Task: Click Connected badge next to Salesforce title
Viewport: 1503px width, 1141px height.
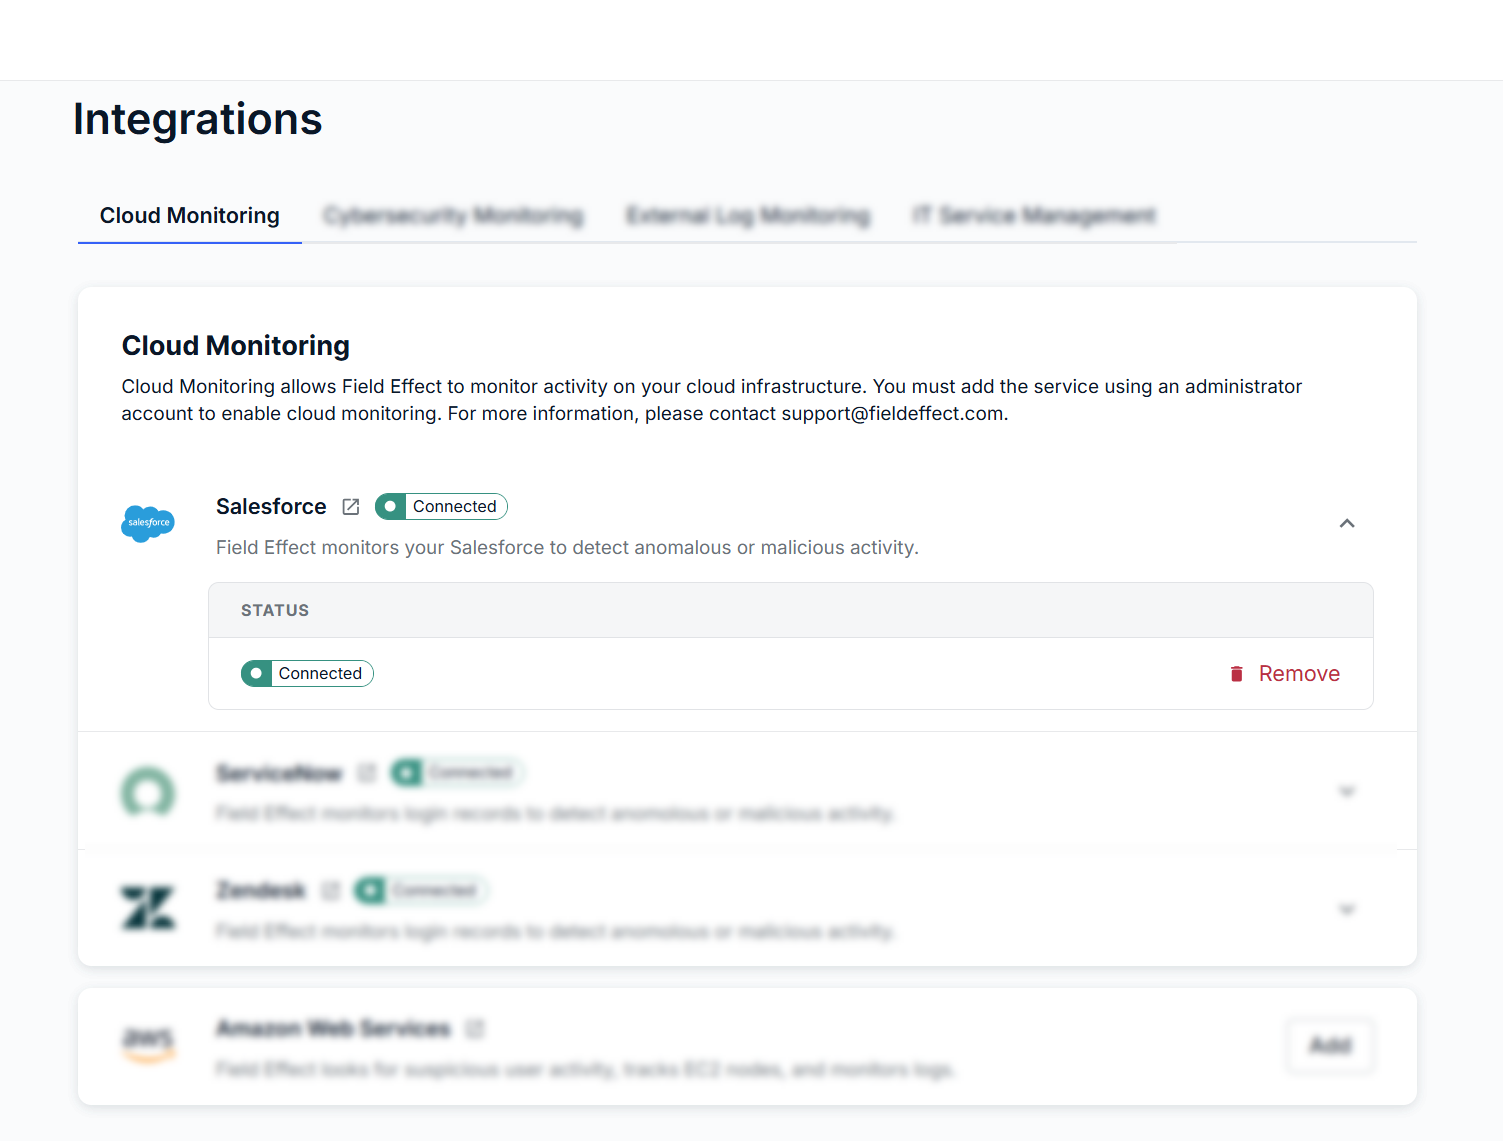Action: click(x=441, y=507)
